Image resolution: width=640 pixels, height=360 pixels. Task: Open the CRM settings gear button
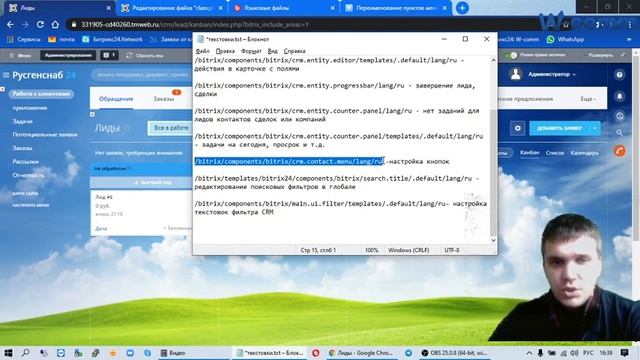click(x=518, y=128)
